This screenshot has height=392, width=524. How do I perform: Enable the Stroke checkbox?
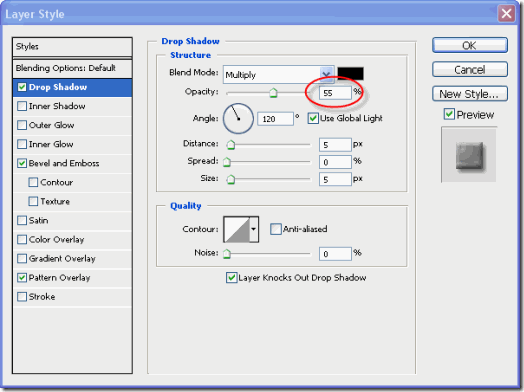pos(22,297)
